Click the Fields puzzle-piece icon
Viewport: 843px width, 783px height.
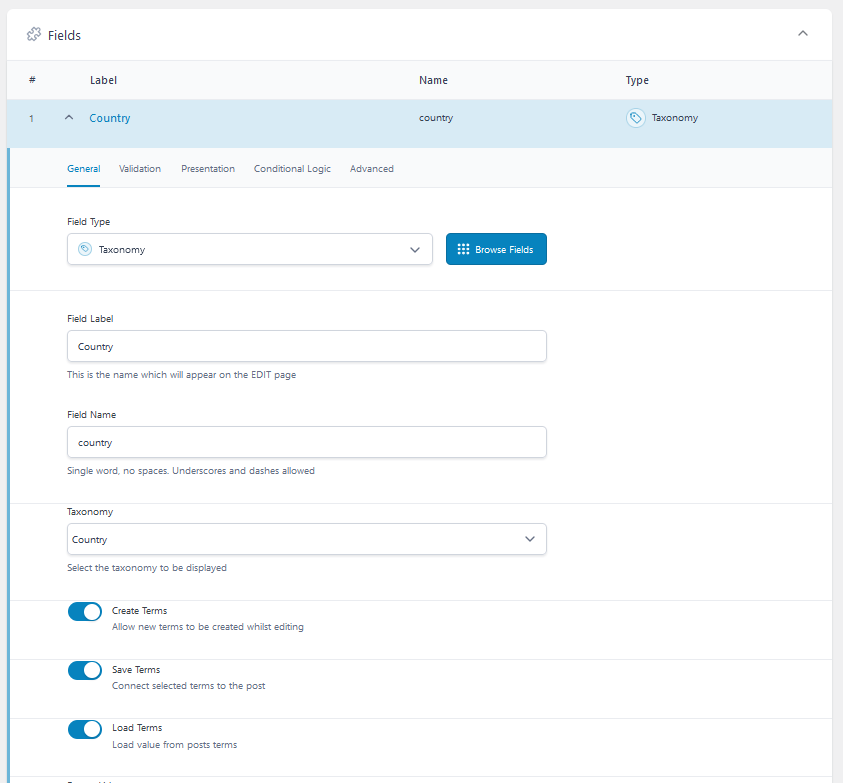click(x=34, y=34)
